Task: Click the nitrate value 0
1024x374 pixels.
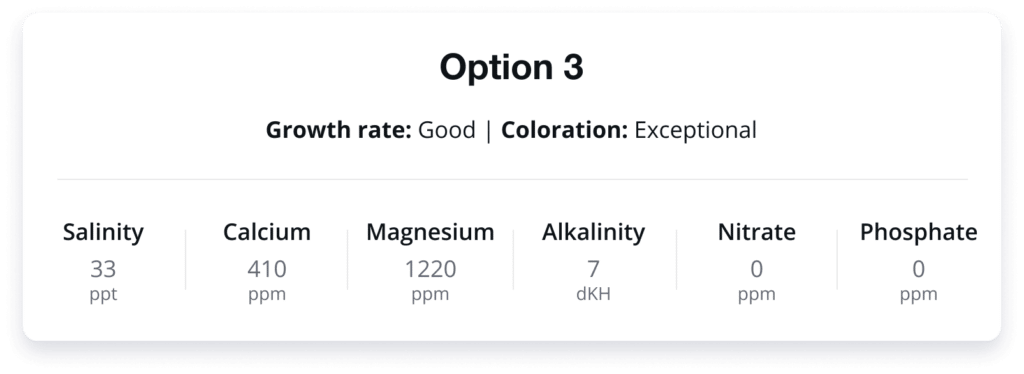Action: point(756,269)
